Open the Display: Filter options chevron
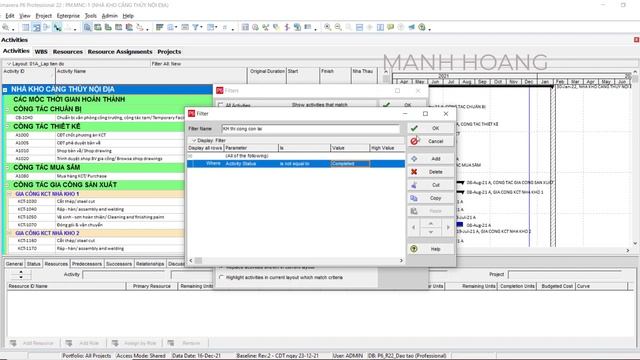640x360 pixels. [194, 140]
